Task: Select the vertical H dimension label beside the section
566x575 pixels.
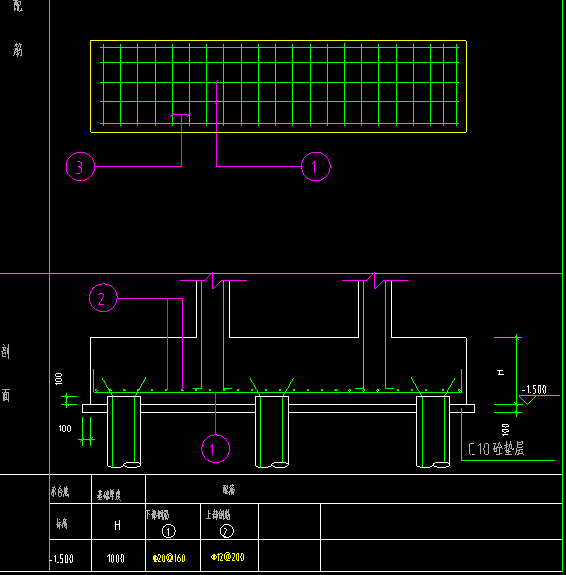Action: coord(501,372)
